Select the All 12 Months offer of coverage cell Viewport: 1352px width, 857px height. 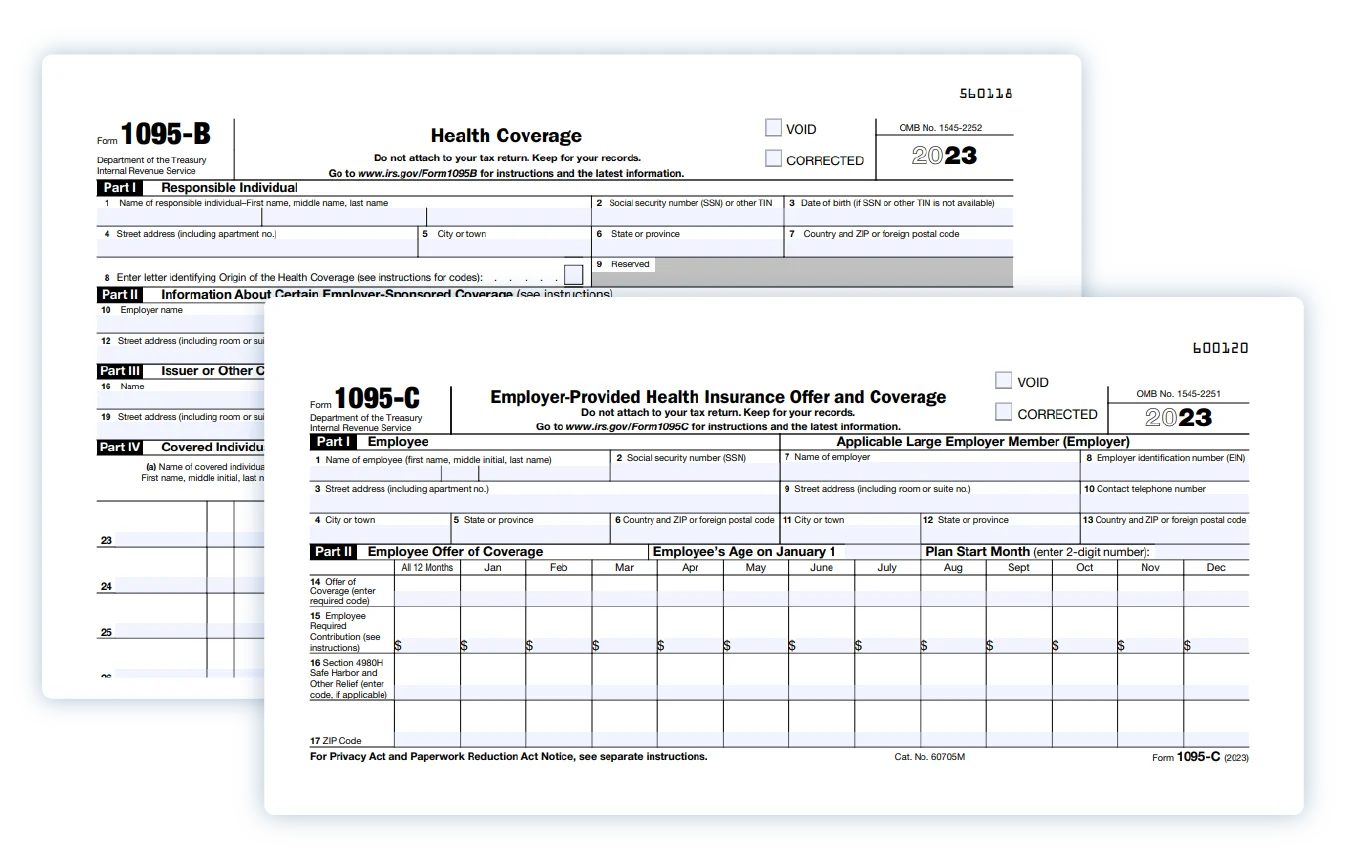[427, 597]
